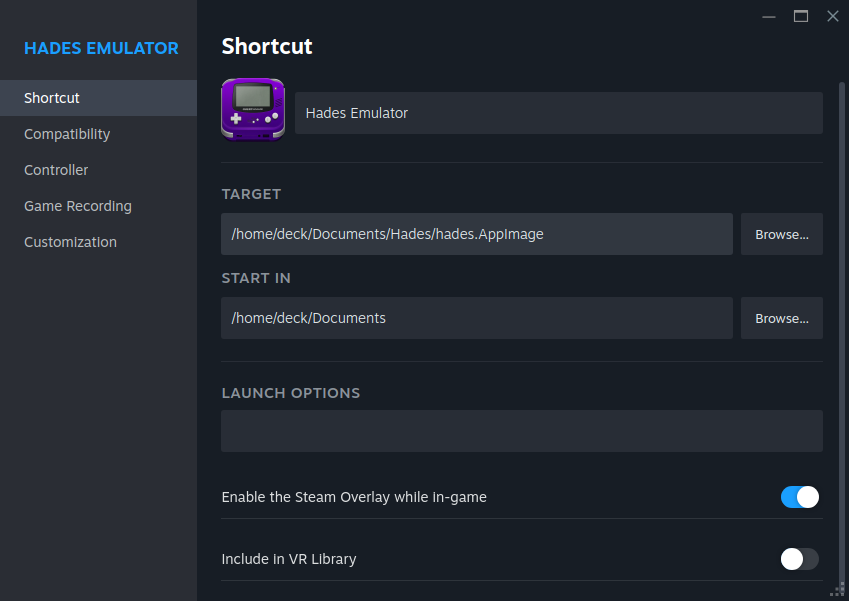Click the resize grip in the bottom corner
This screenshot has height=601, width=849.
(x=839, y=592)
